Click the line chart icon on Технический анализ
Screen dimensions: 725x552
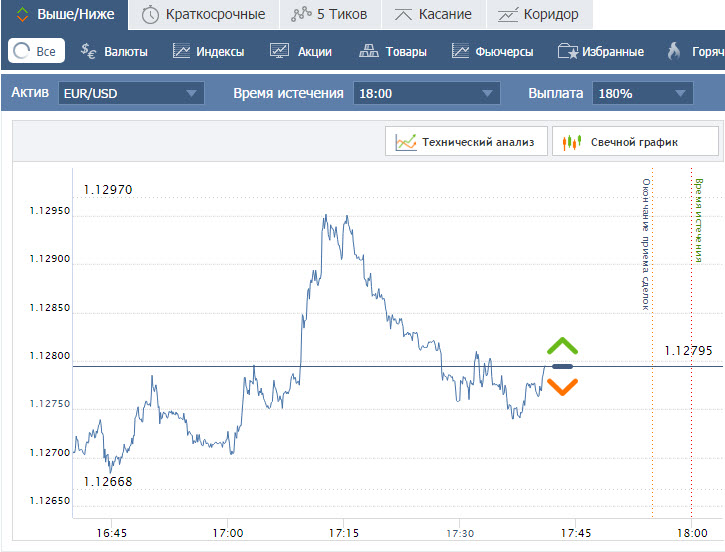(406, 142)
